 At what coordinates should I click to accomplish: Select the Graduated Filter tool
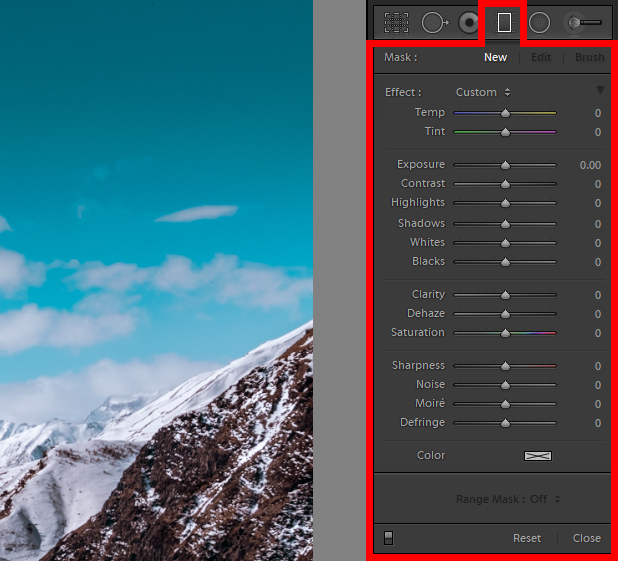click(x=504, y=22)
